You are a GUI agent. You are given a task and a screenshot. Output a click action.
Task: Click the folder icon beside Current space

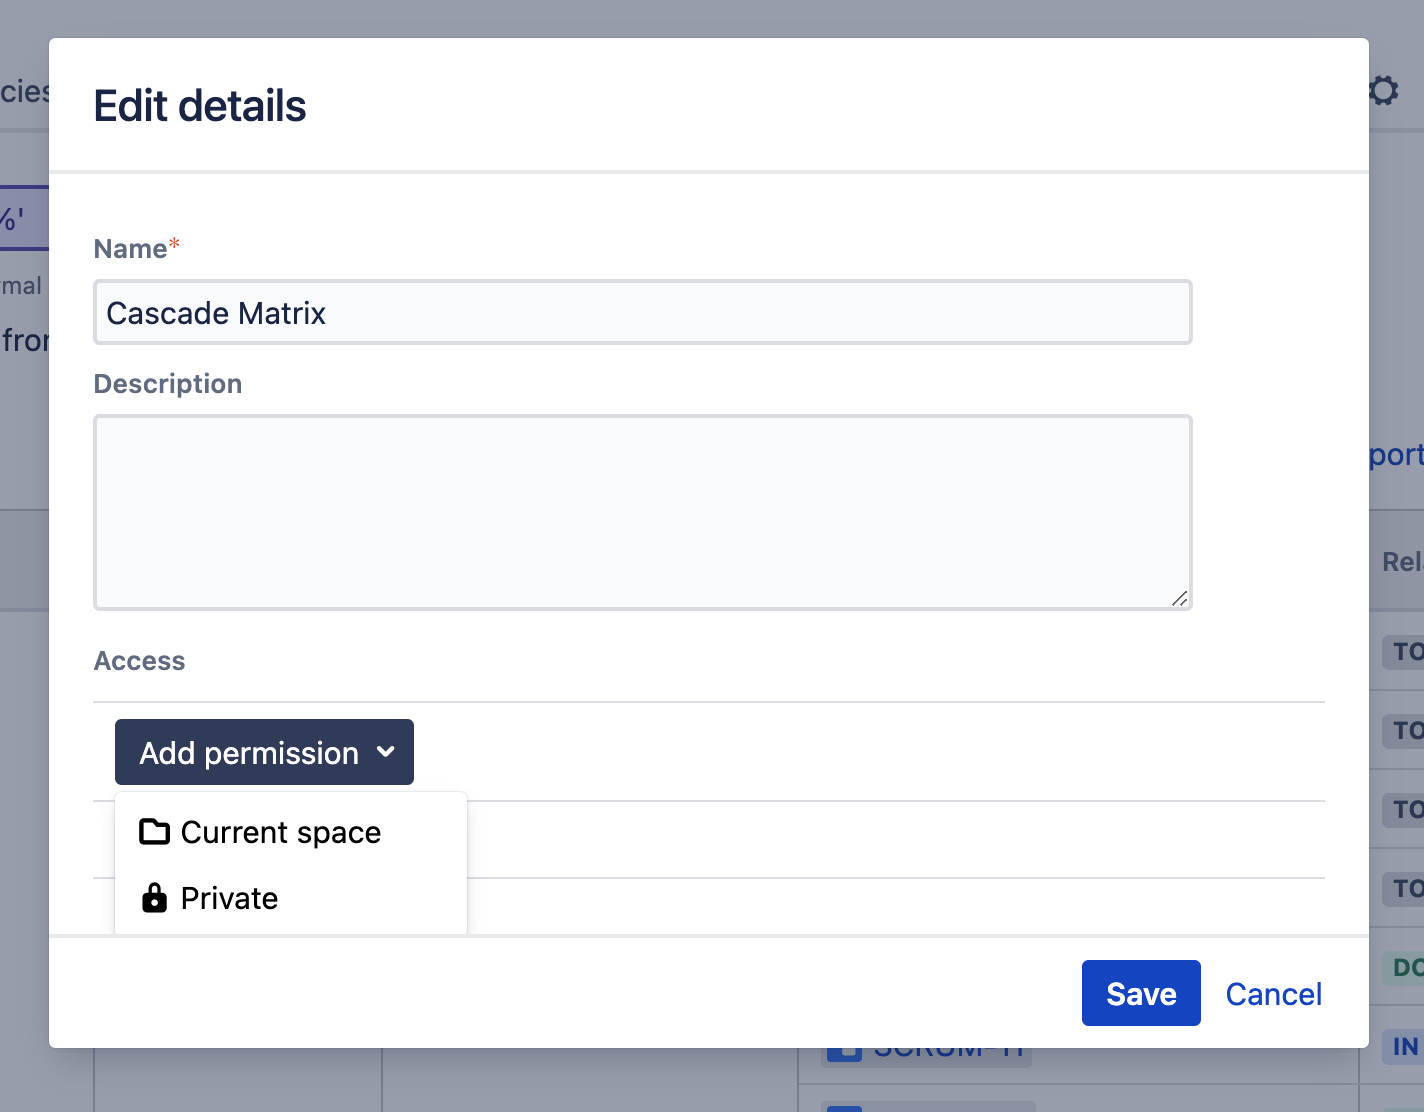[x=155, y=831]
